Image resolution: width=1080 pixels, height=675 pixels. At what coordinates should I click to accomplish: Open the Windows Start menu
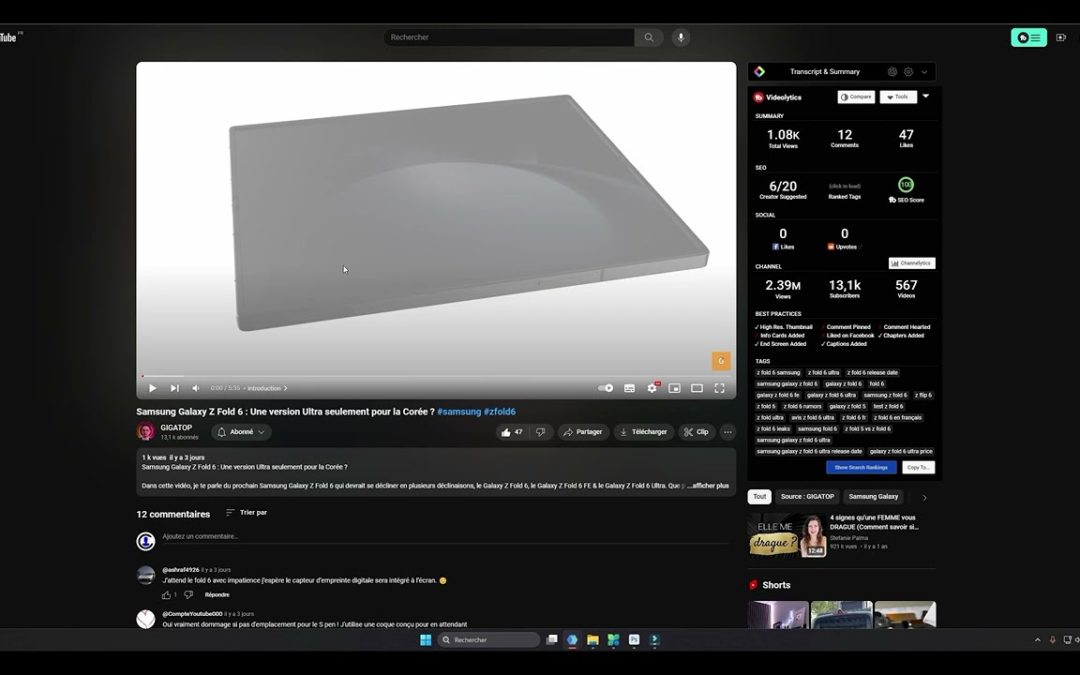[426, 640]
